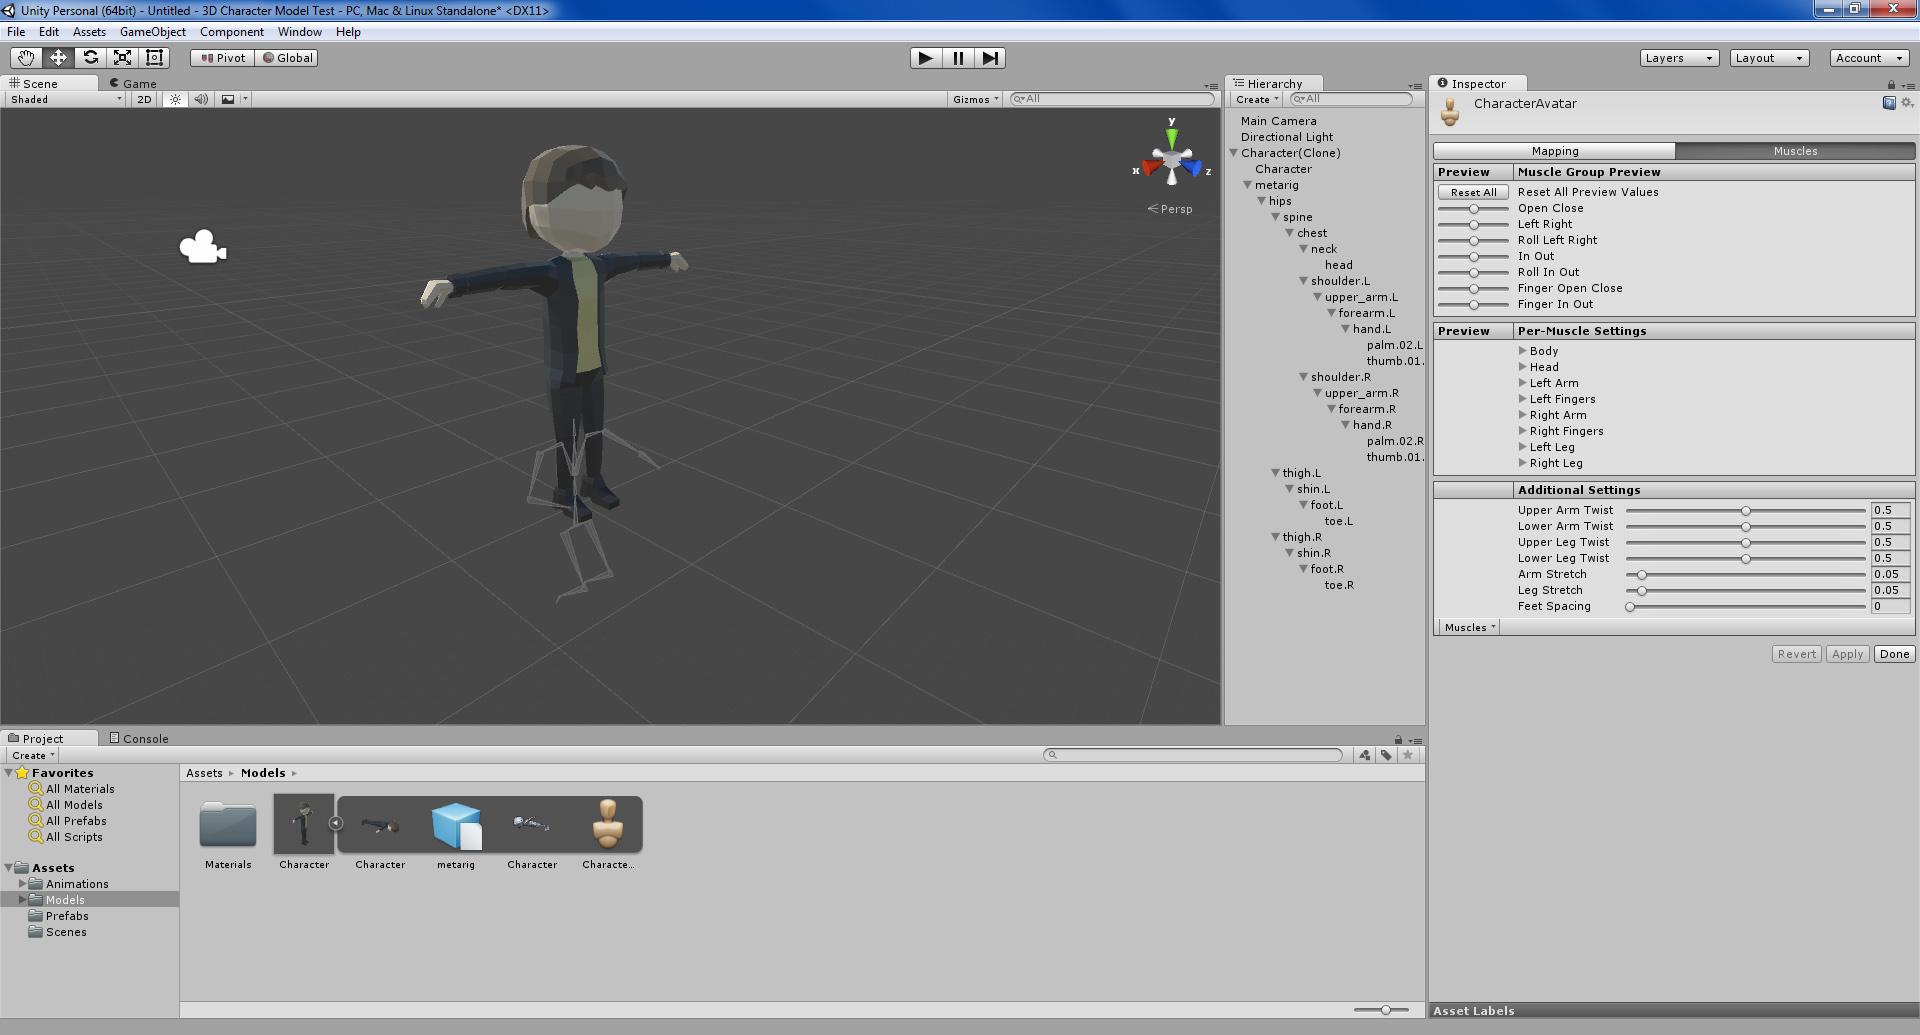Viewport: 1920px width, 1035px height.
Task: Click the Reset All button
Action: pyautogui.click(x=1473, y=192)
